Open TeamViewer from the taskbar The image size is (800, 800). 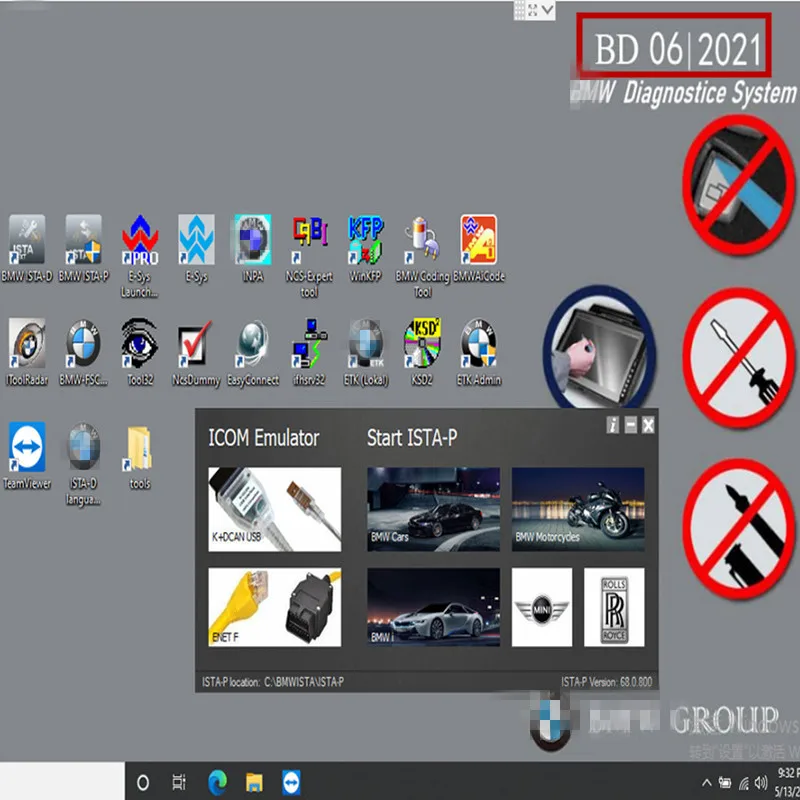291,782
